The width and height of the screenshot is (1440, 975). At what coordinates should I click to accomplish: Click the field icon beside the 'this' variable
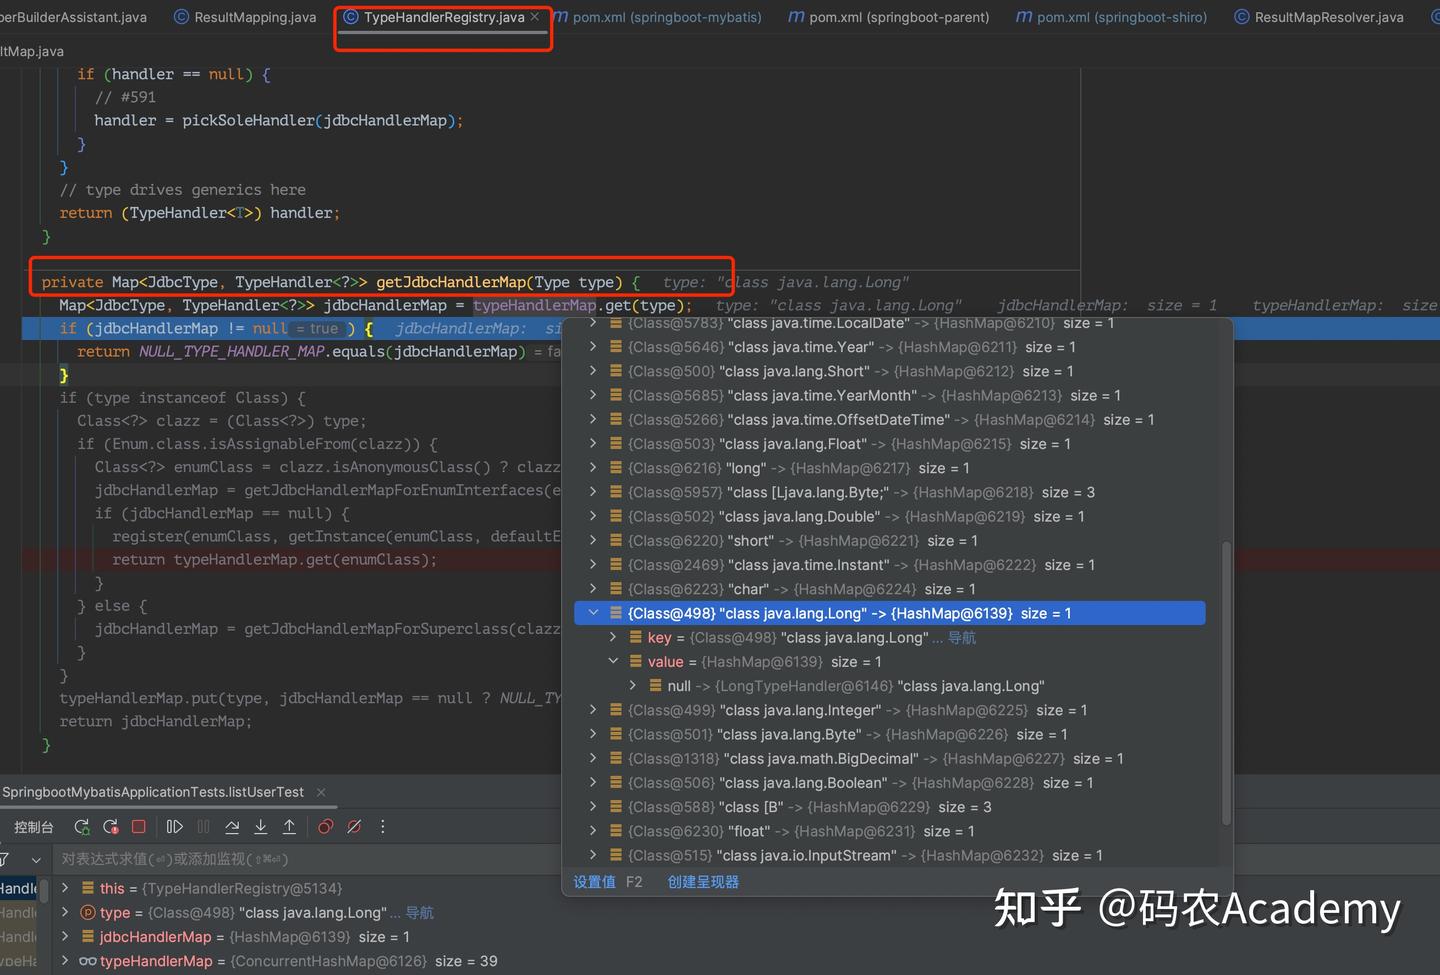[x=89, y=888]
